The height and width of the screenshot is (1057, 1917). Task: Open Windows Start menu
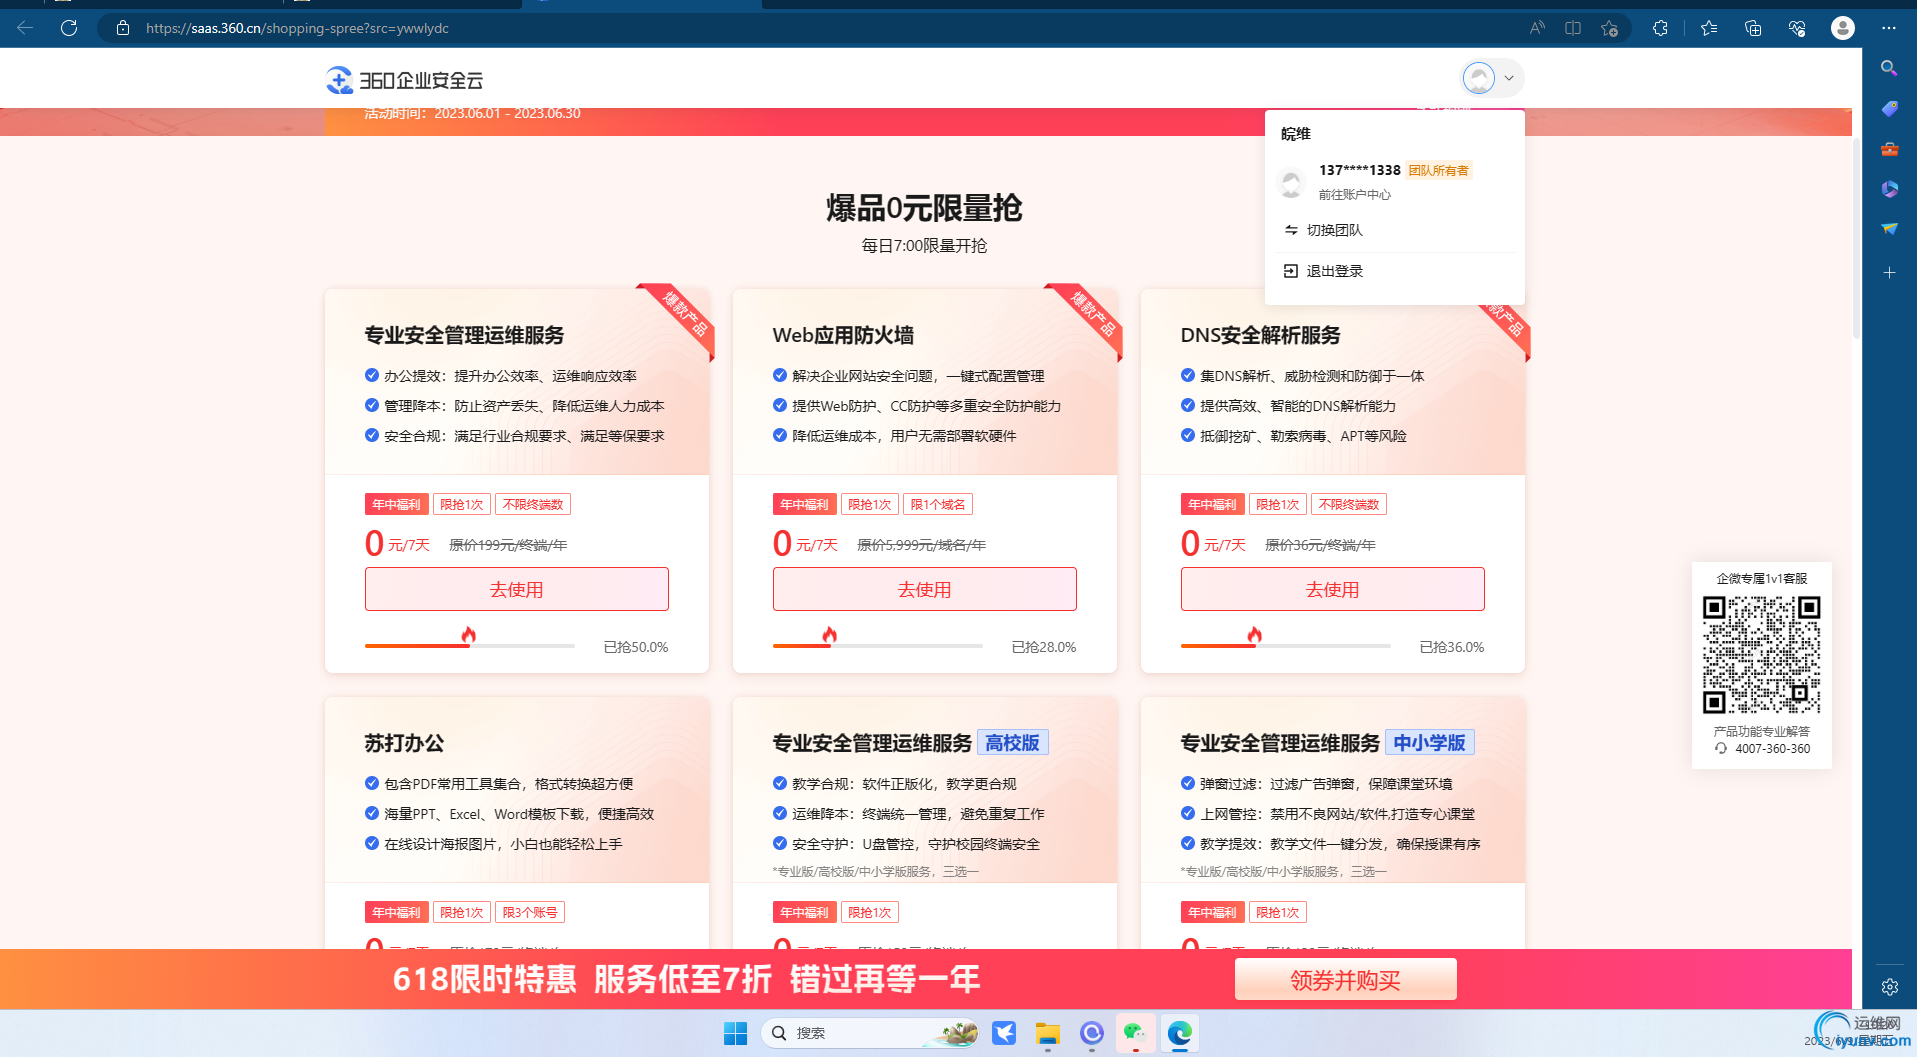[735, 1033]
